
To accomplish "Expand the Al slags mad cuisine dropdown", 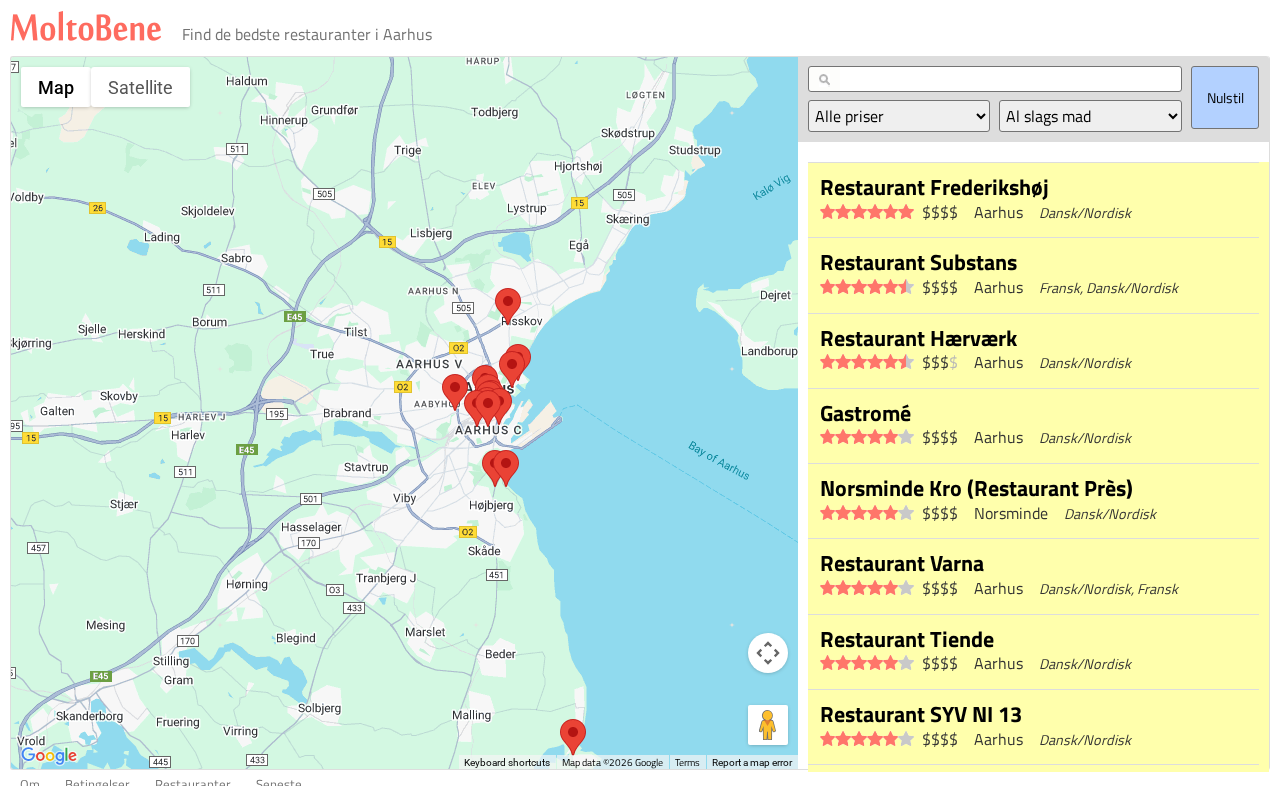I will [x=1090, y=116].
